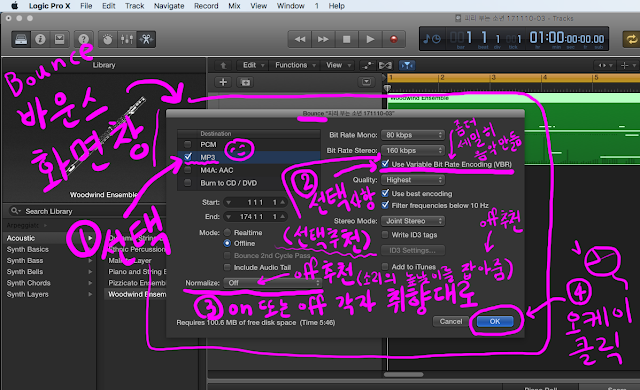Viewport: 640px width, 390px height.
Task: Click the Duplicate Track button
Action: [245, 82]
